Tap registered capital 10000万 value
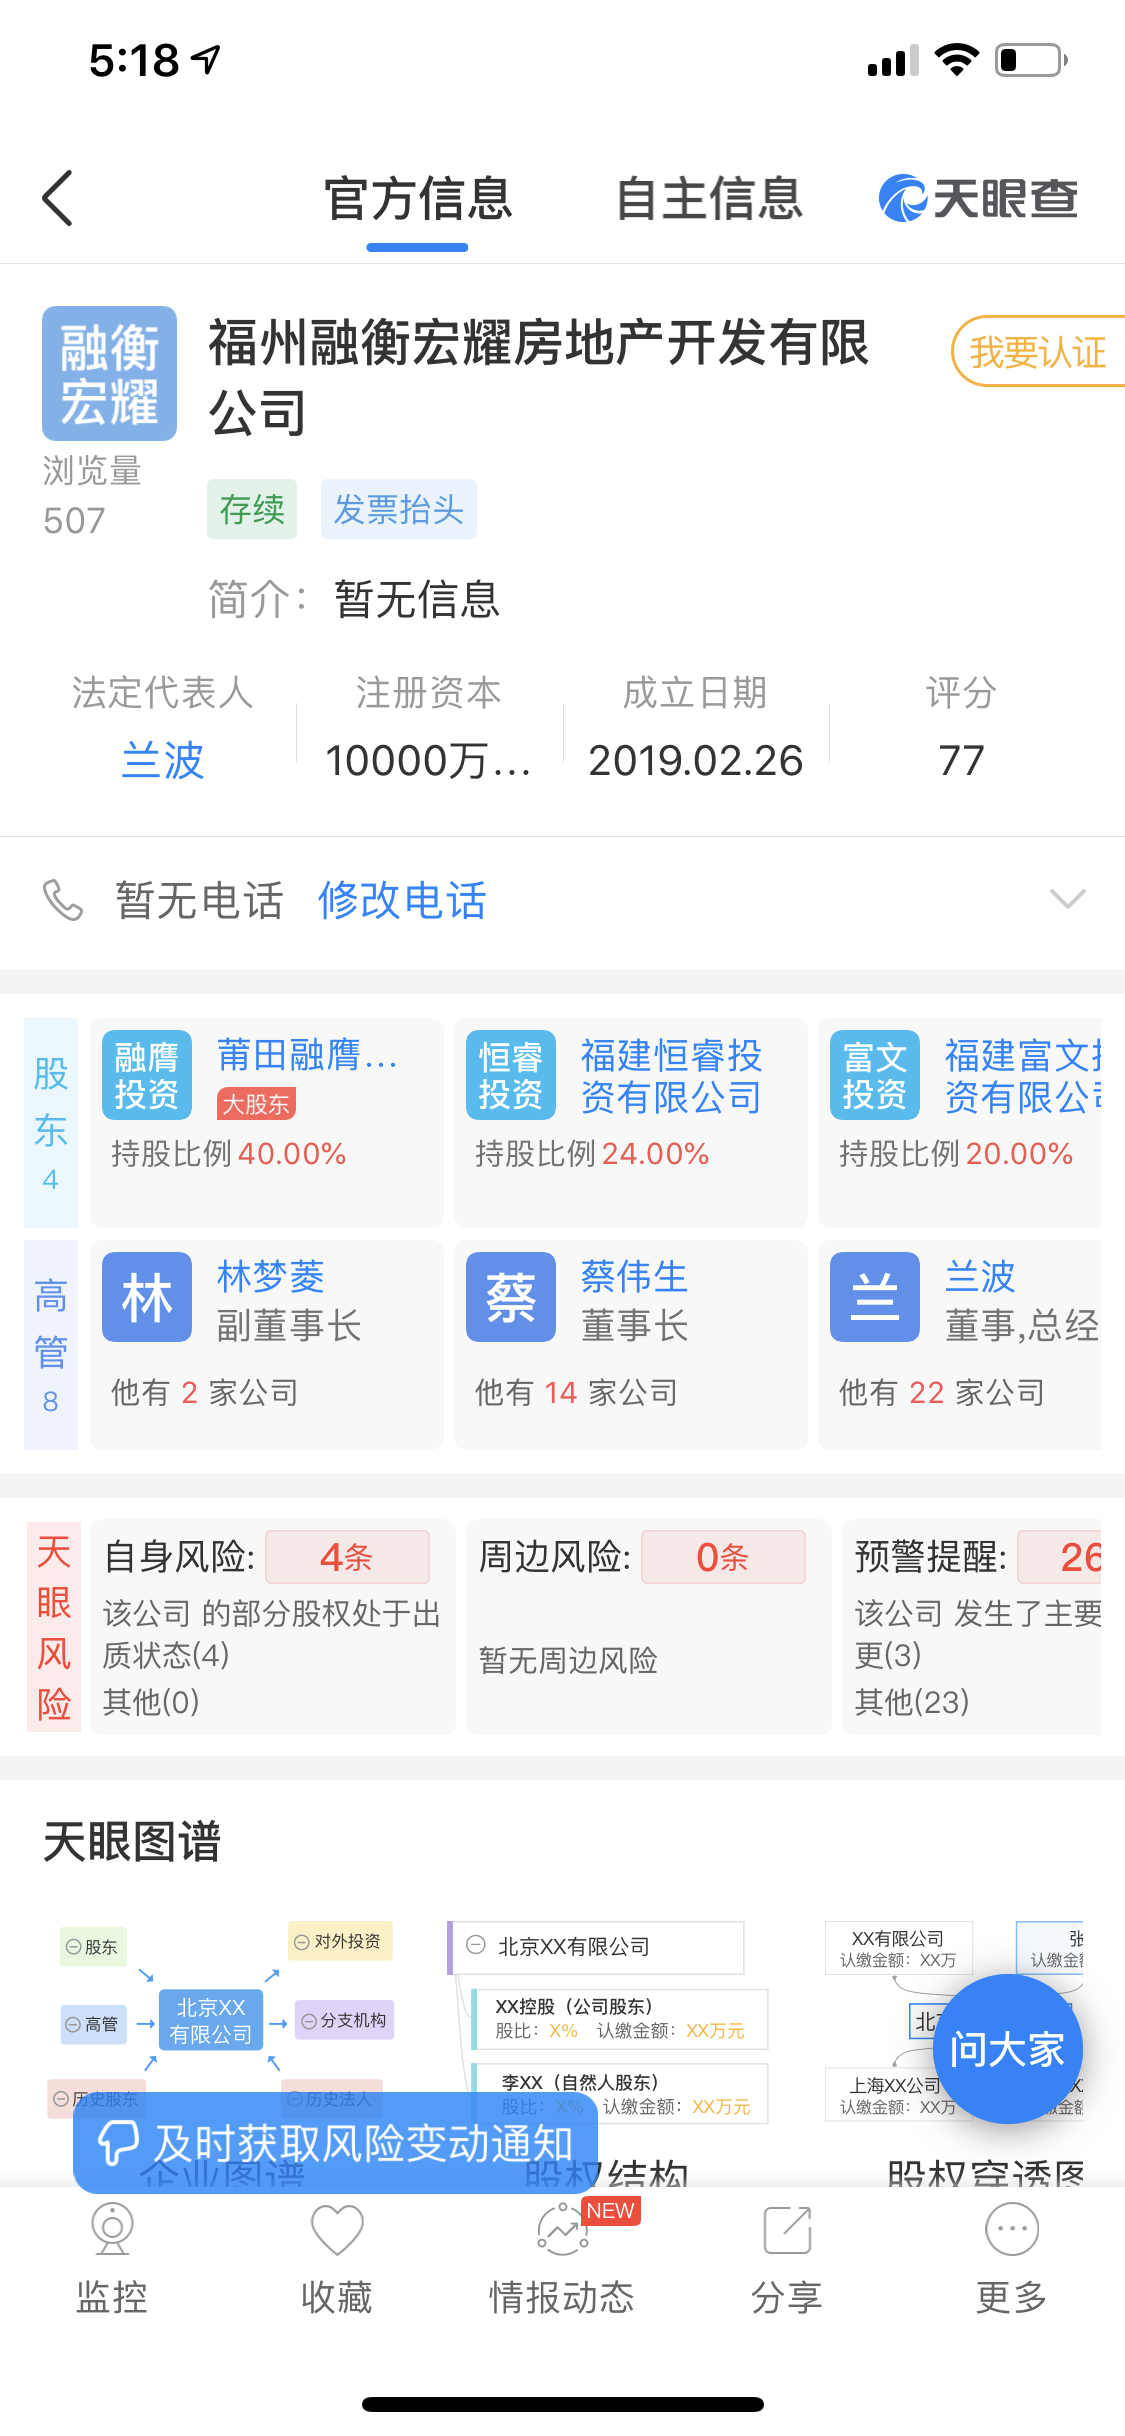Screen dimensions: 1125x2436 [428, 760]
